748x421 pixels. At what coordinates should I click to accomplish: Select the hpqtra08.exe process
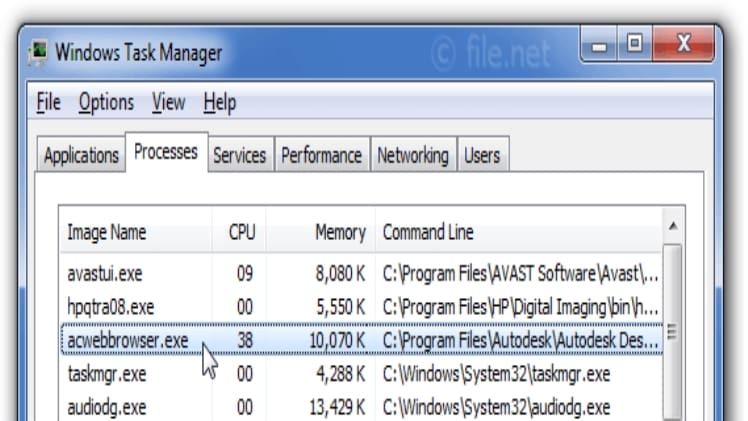(110, 306)
